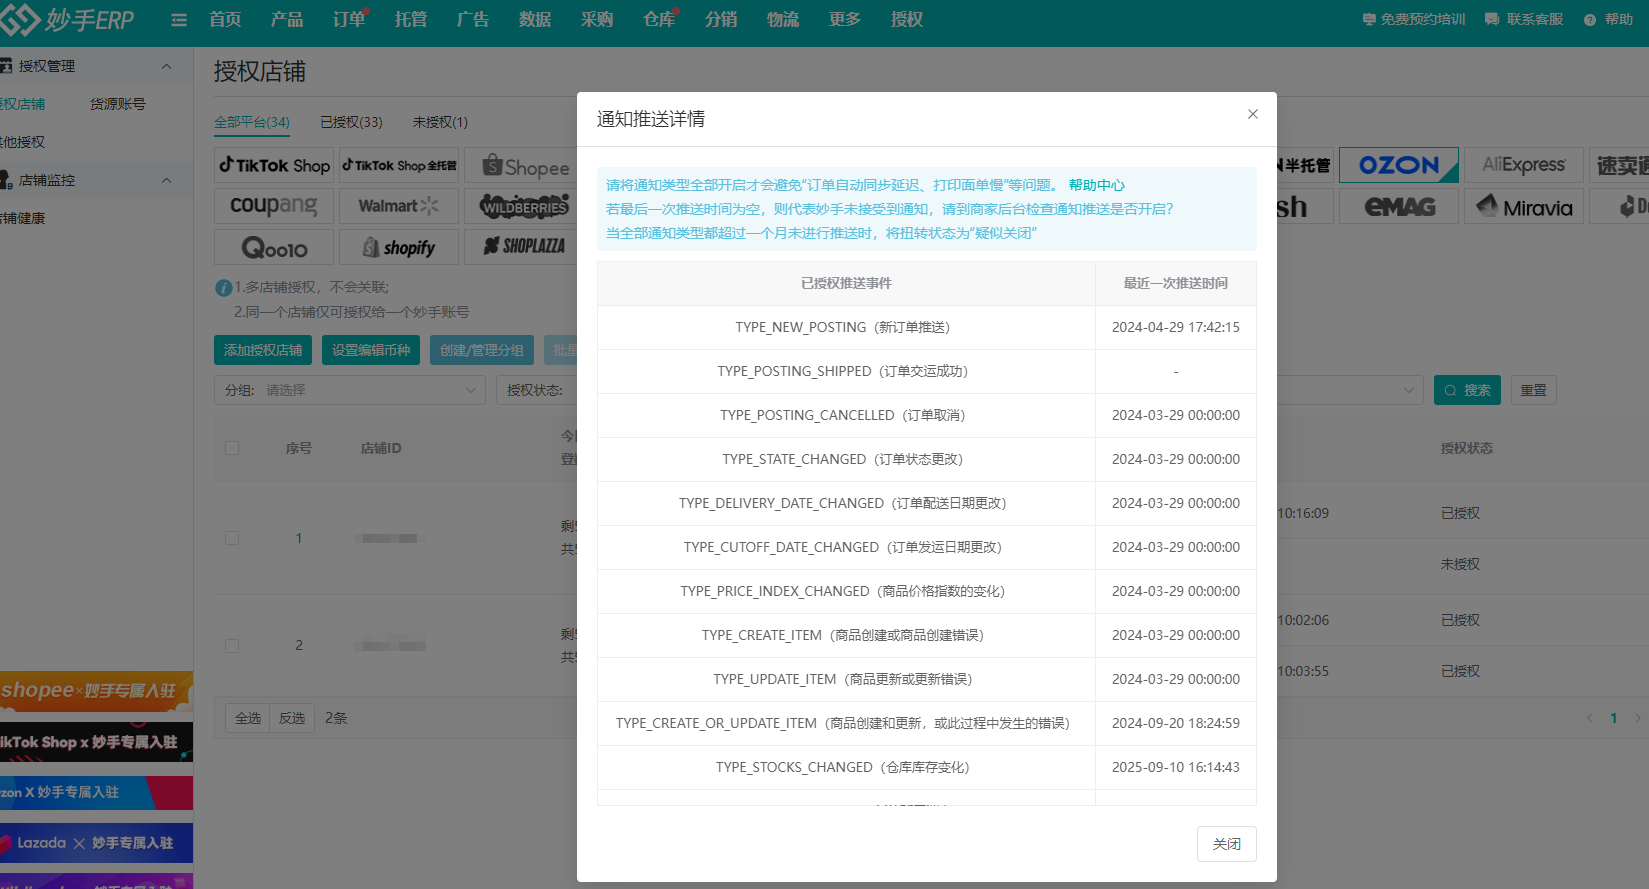Viewport: 1649px width, 889px height.
Task: Collapse the 店铺监控 sidebar section
Action: [x=166, y=180]
